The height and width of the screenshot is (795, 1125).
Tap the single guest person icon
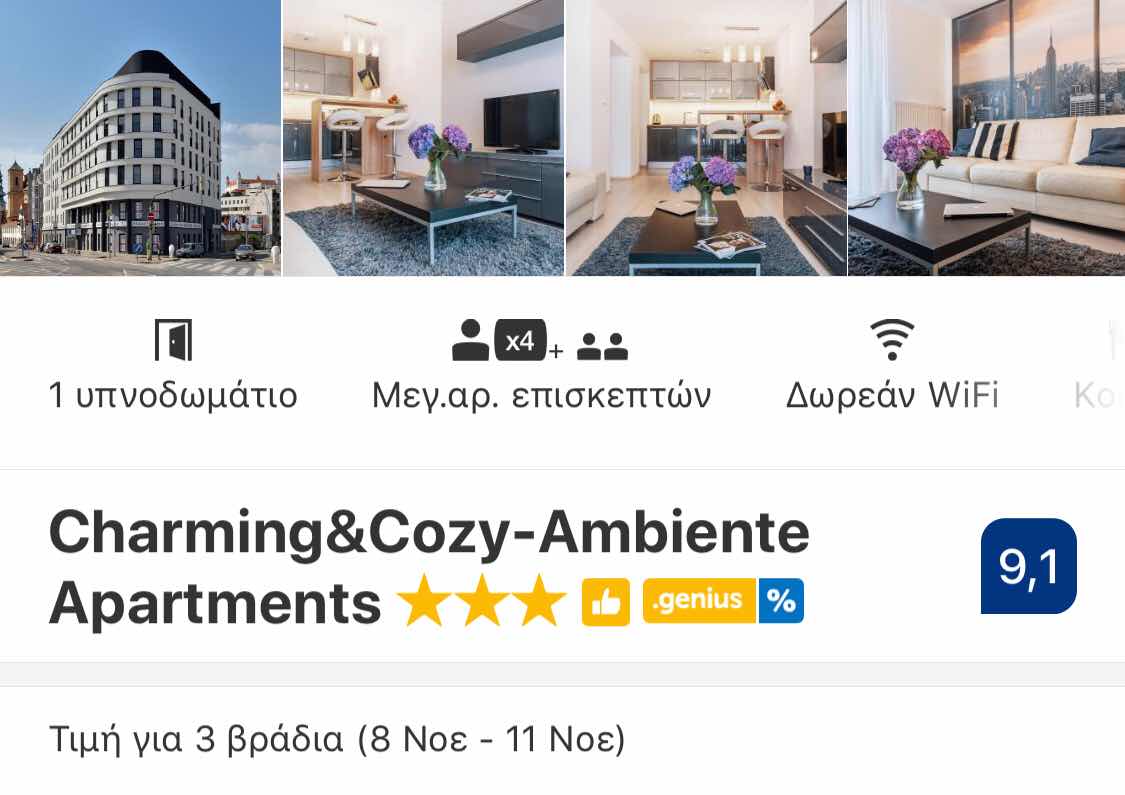pos(470,340)
